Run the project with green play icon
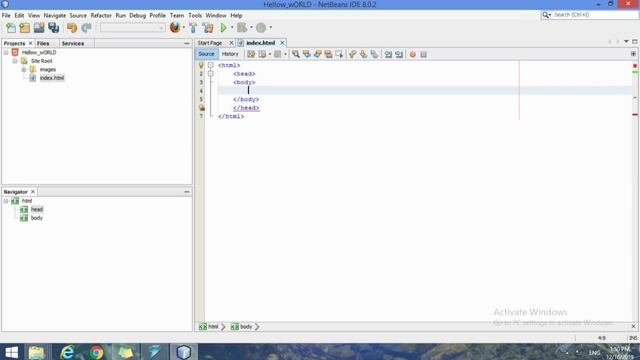640x360 pixels. coord(223,28)
